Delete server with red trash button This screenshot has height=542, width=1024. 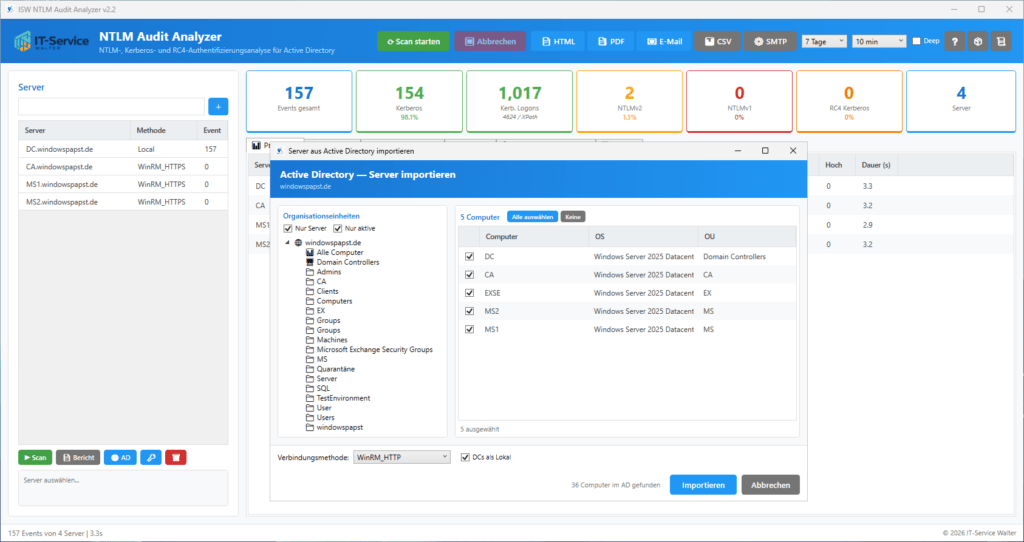[176, 457]
